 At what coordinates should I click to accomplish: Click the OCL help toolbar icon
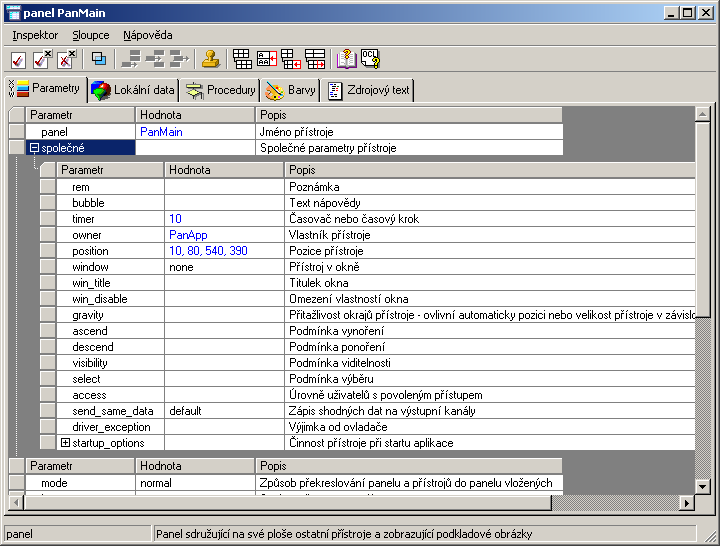click(370, 59)
